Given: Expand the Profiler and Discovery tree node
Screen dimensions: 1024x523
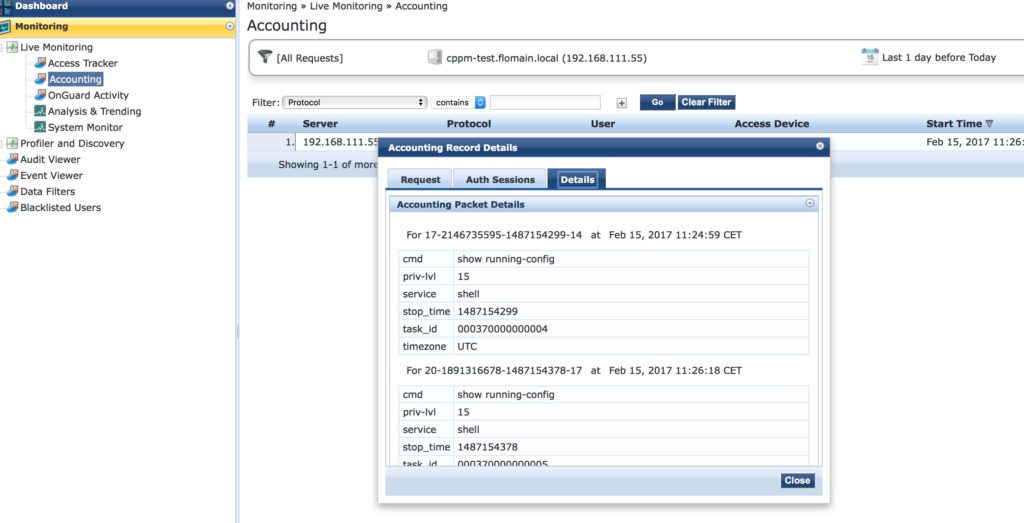Looking at the screenshot, I should tap(4, 143).
